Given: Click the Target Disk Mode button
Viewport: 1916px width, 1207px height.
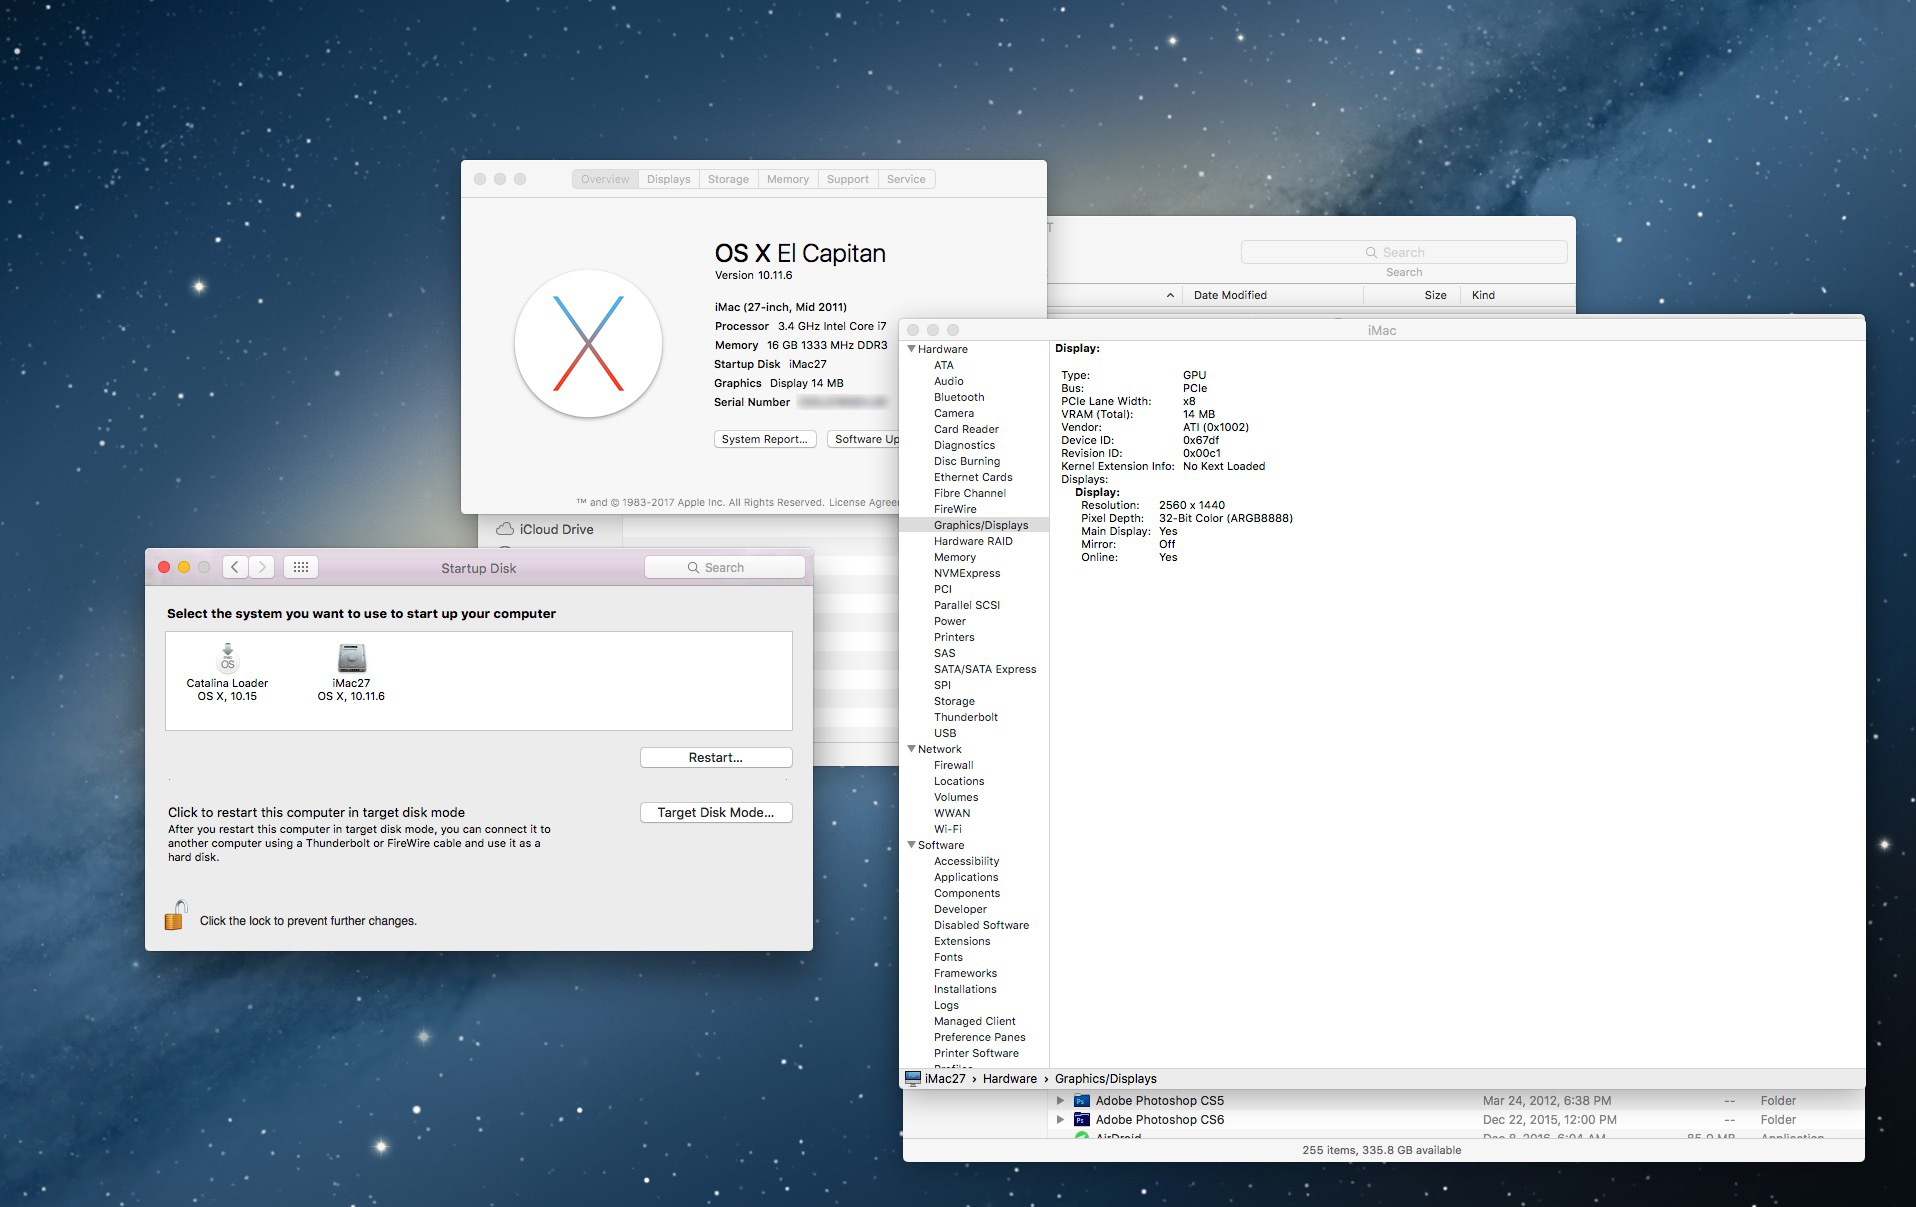Looking at the screenshot, I should [x=715, y=812].
